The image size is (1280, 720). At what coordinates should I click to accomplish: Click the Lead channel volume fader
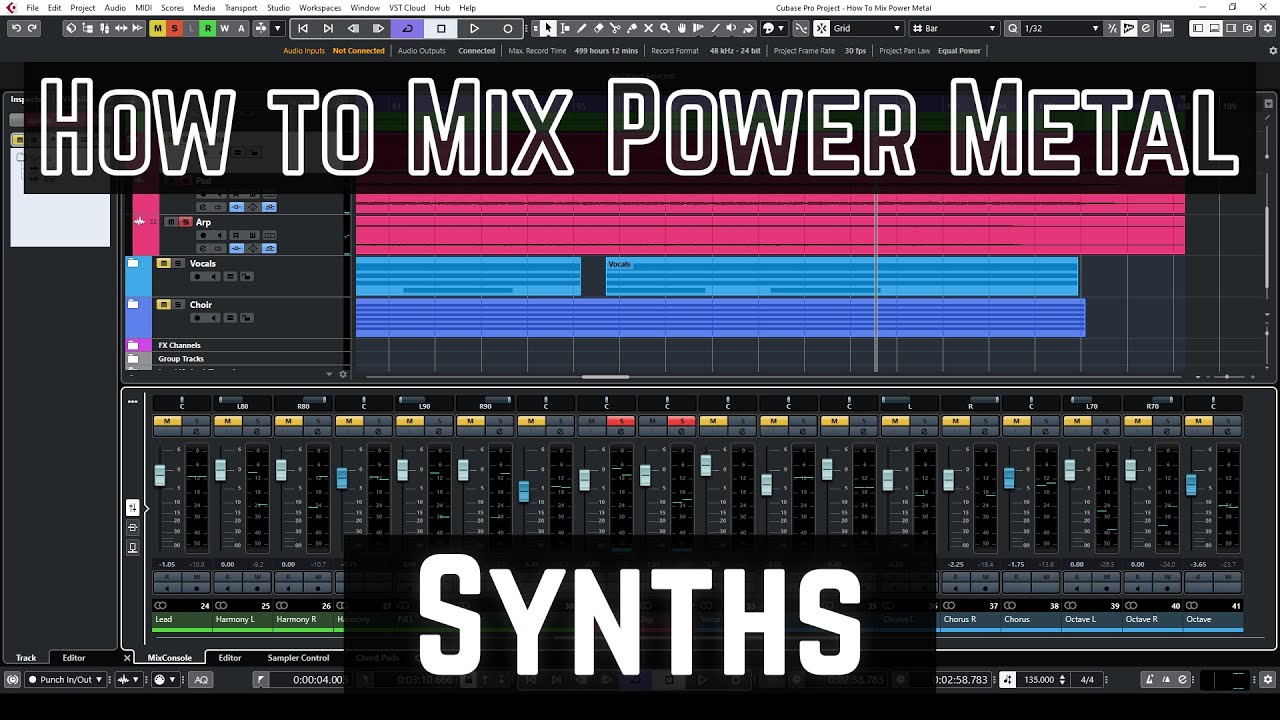click(160, 474)
